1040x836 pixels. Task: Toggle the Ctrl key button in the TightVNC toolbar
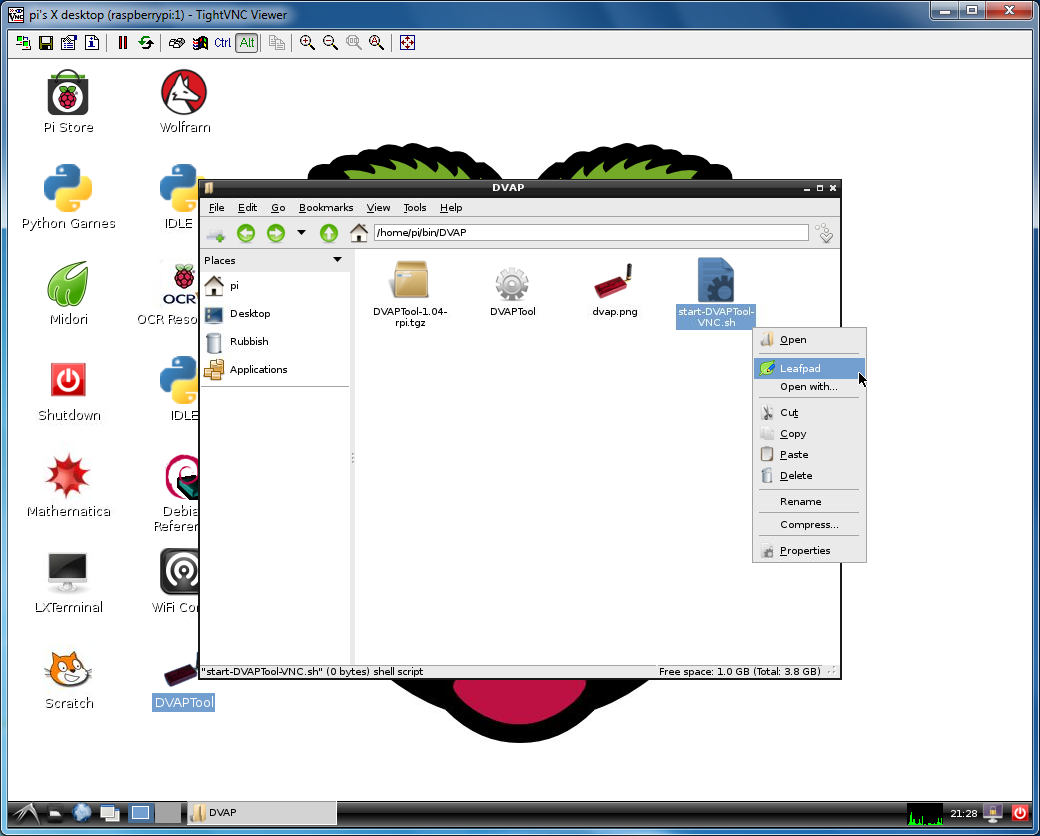coord(223,43)
